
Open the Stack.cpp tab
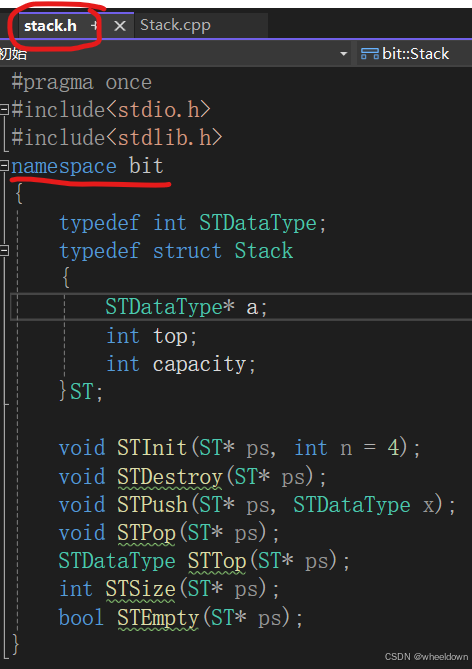175,25
